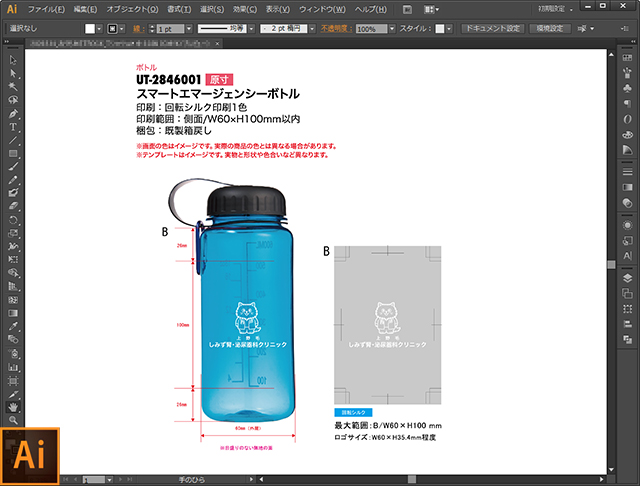The height and width of the screenshot is (486, 640).
Task: Expand the stroke weight 1 pt dropdown
Action: [x=189, y=29]
